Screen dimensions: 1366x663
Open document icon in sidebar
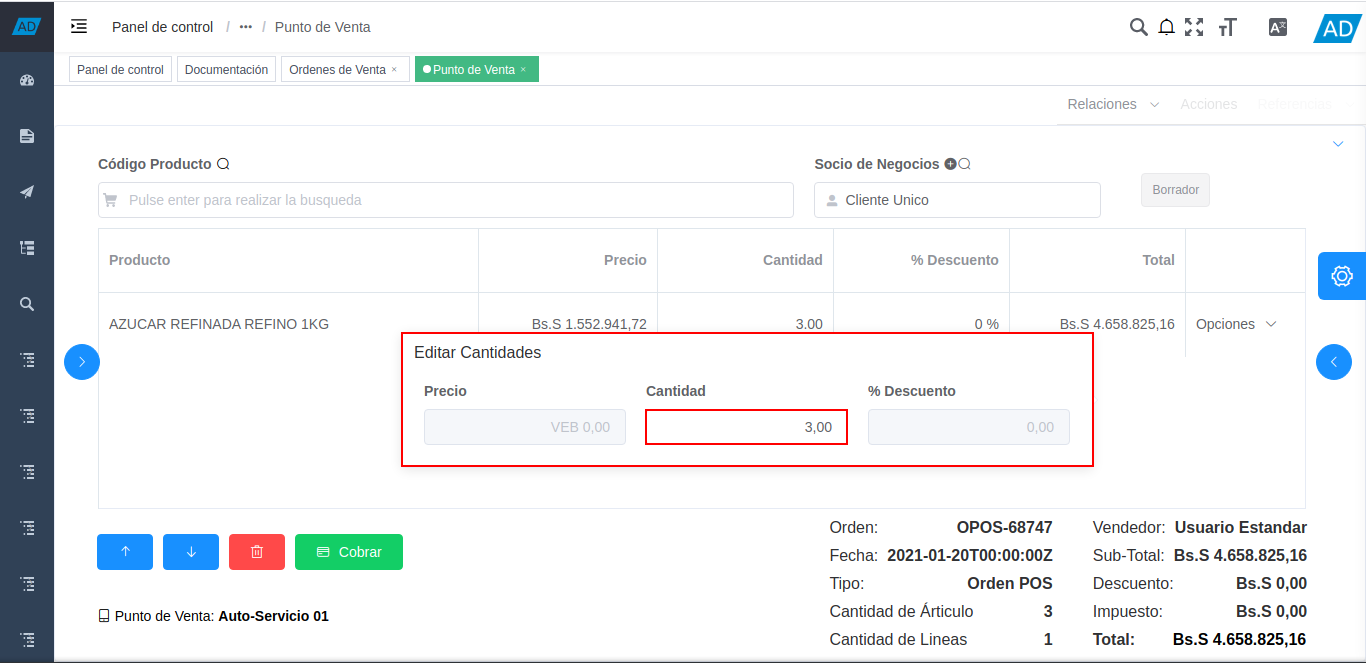pyautogui.click(x=27, y=136)
